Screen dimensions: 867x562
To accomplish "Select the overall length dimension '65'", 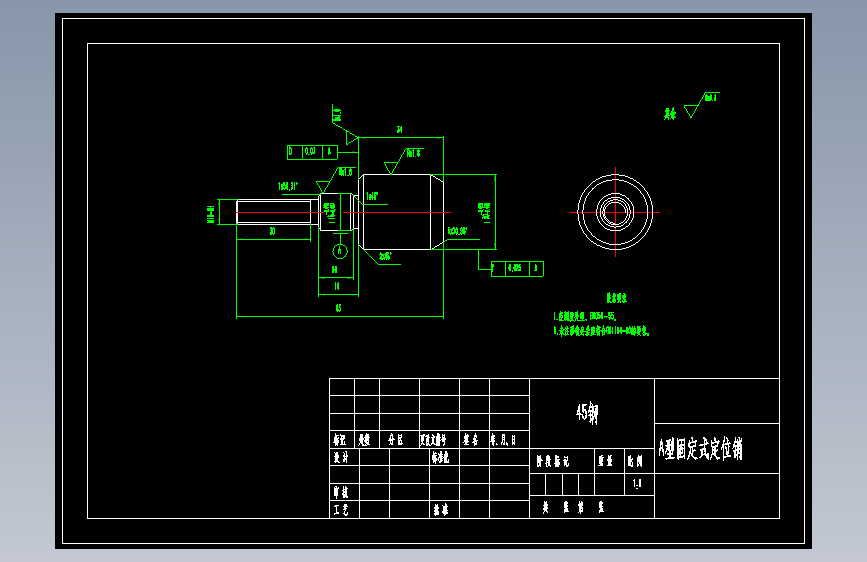I will pos(338,308).
